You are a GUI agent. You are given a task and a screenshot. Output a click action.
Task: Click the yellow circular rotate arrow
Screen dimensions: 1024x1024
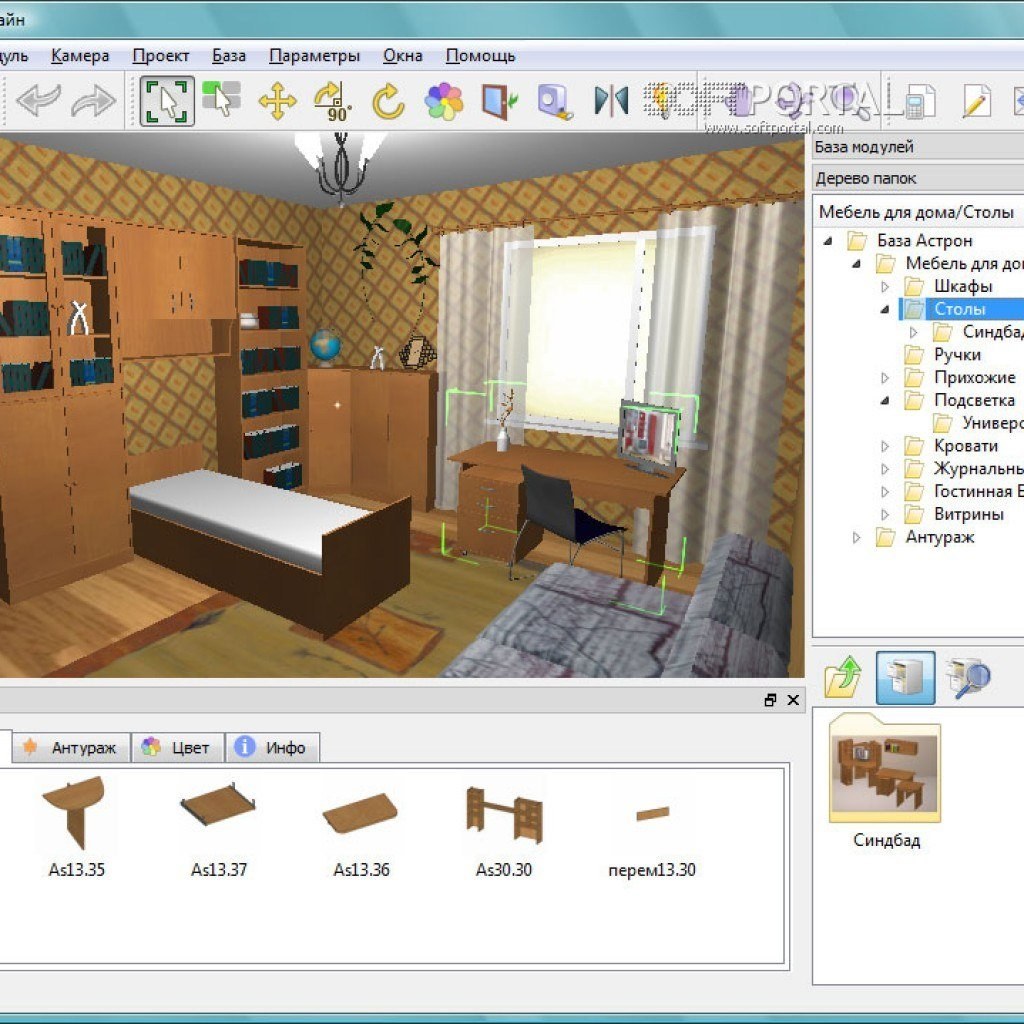point(388,100)
